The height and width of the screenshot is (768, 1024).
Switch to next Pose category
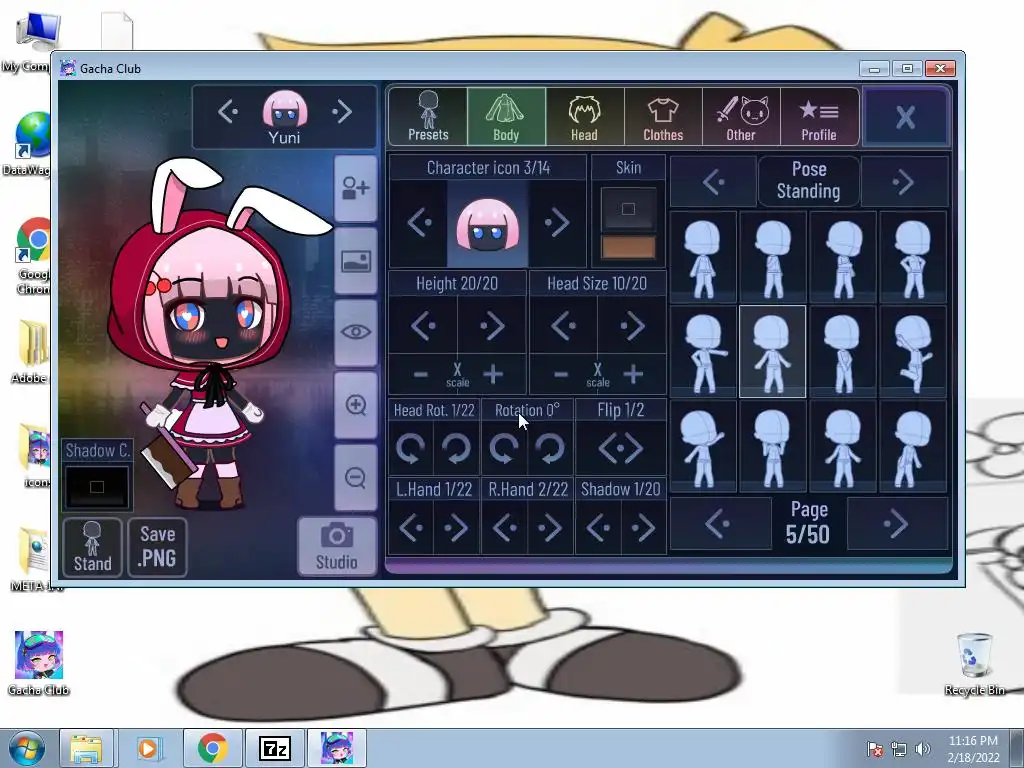(x=904, y=182)
